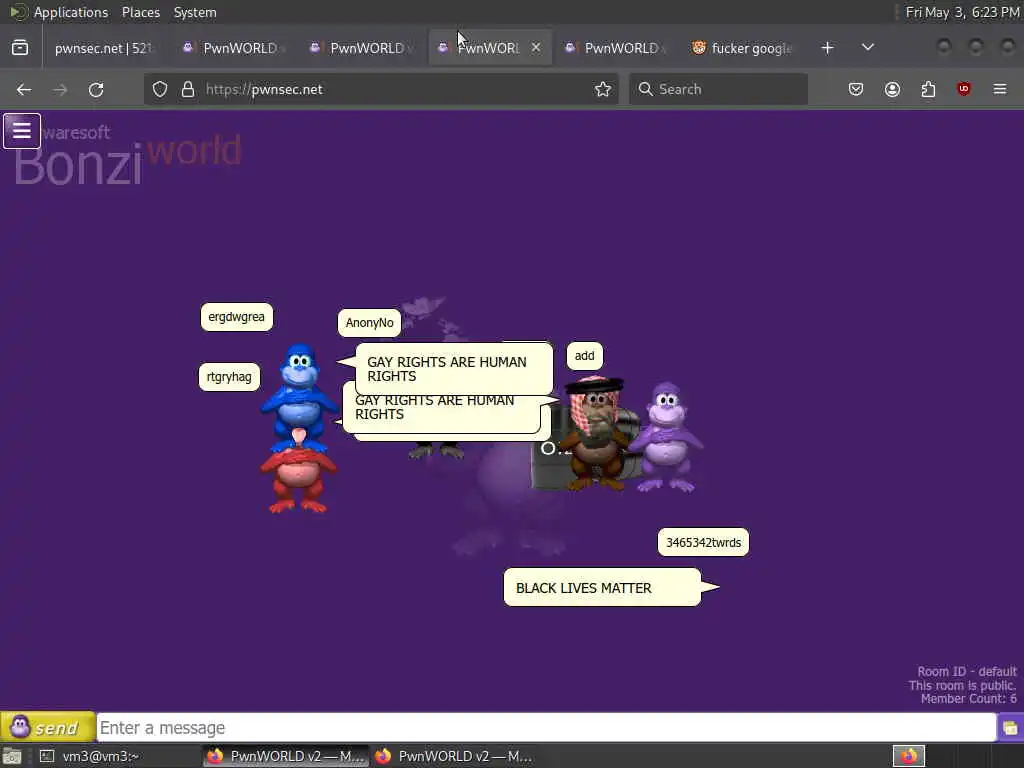Open the Pocket save icon
The height and width of the screenshot is (768, 1024).
856,89
